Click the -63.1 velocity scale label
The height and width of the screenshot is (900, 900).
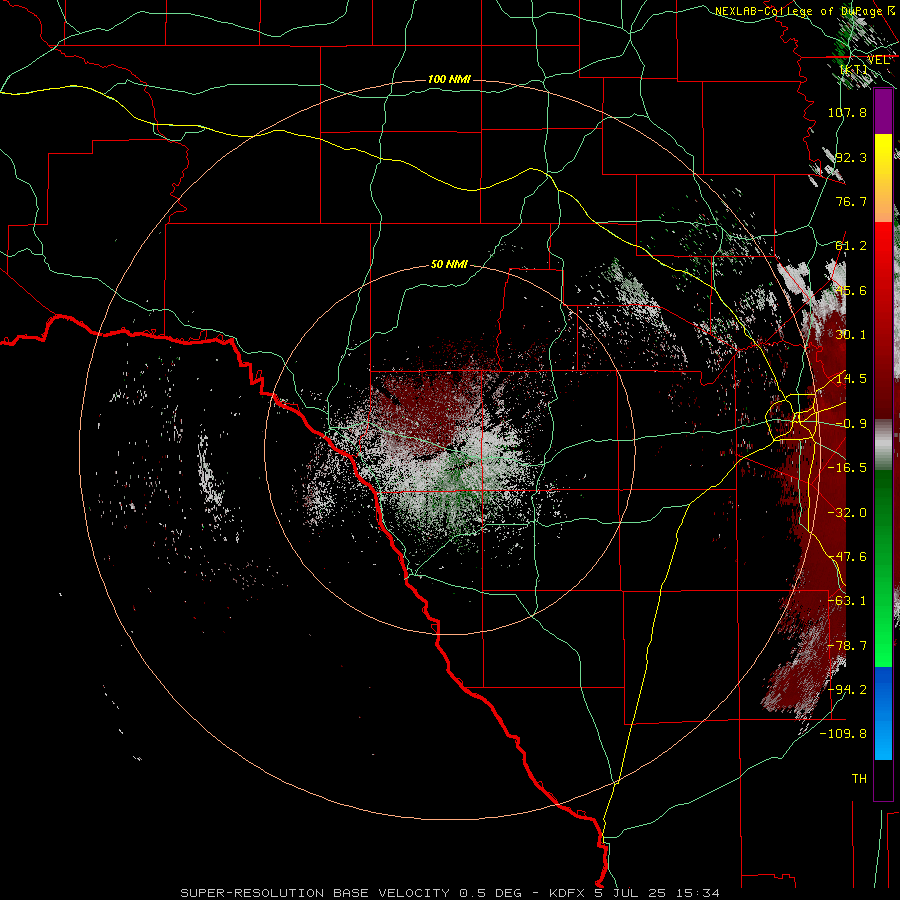847,601
